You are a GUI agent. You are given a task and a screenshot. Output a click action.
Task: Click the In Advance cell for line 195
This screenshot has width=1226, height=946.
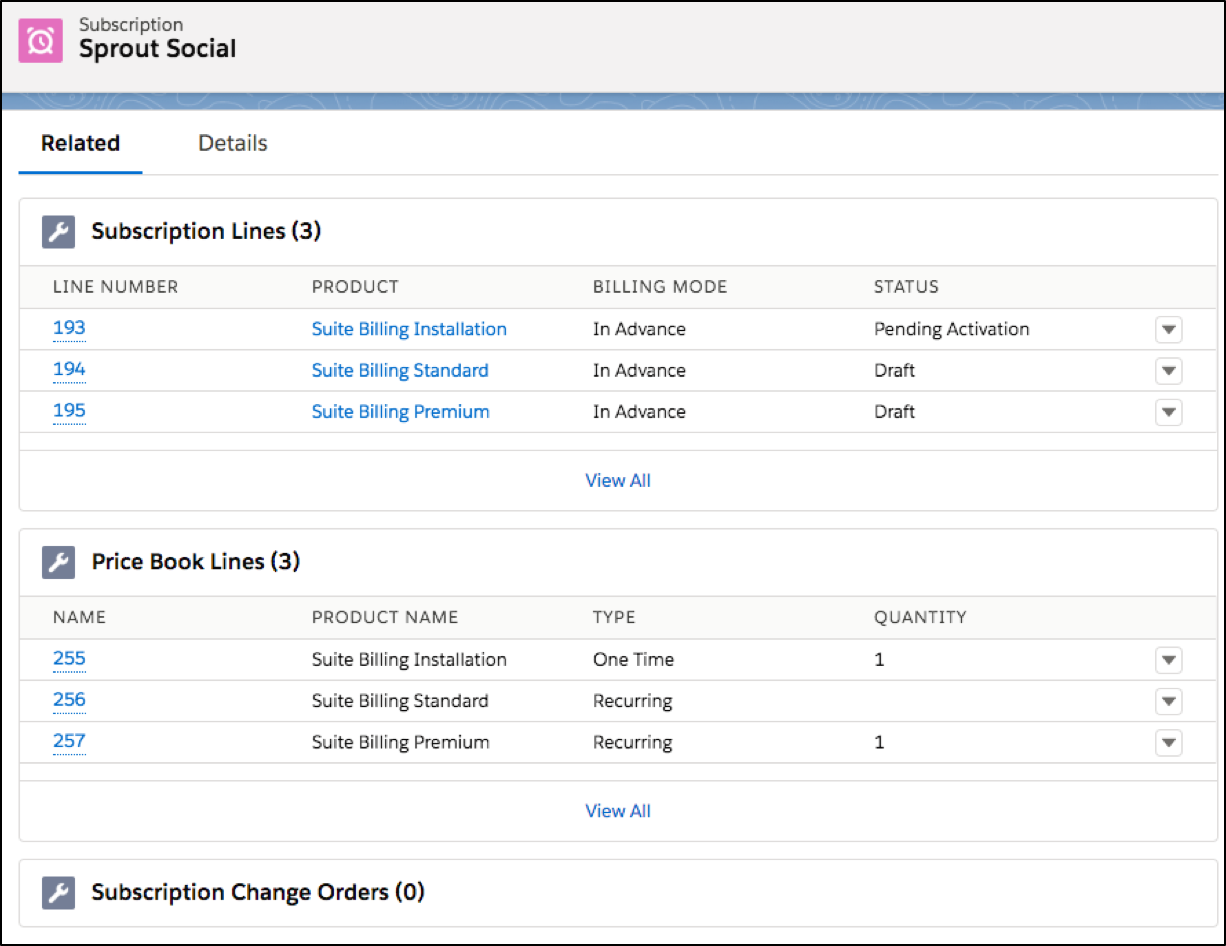(639, 412)
